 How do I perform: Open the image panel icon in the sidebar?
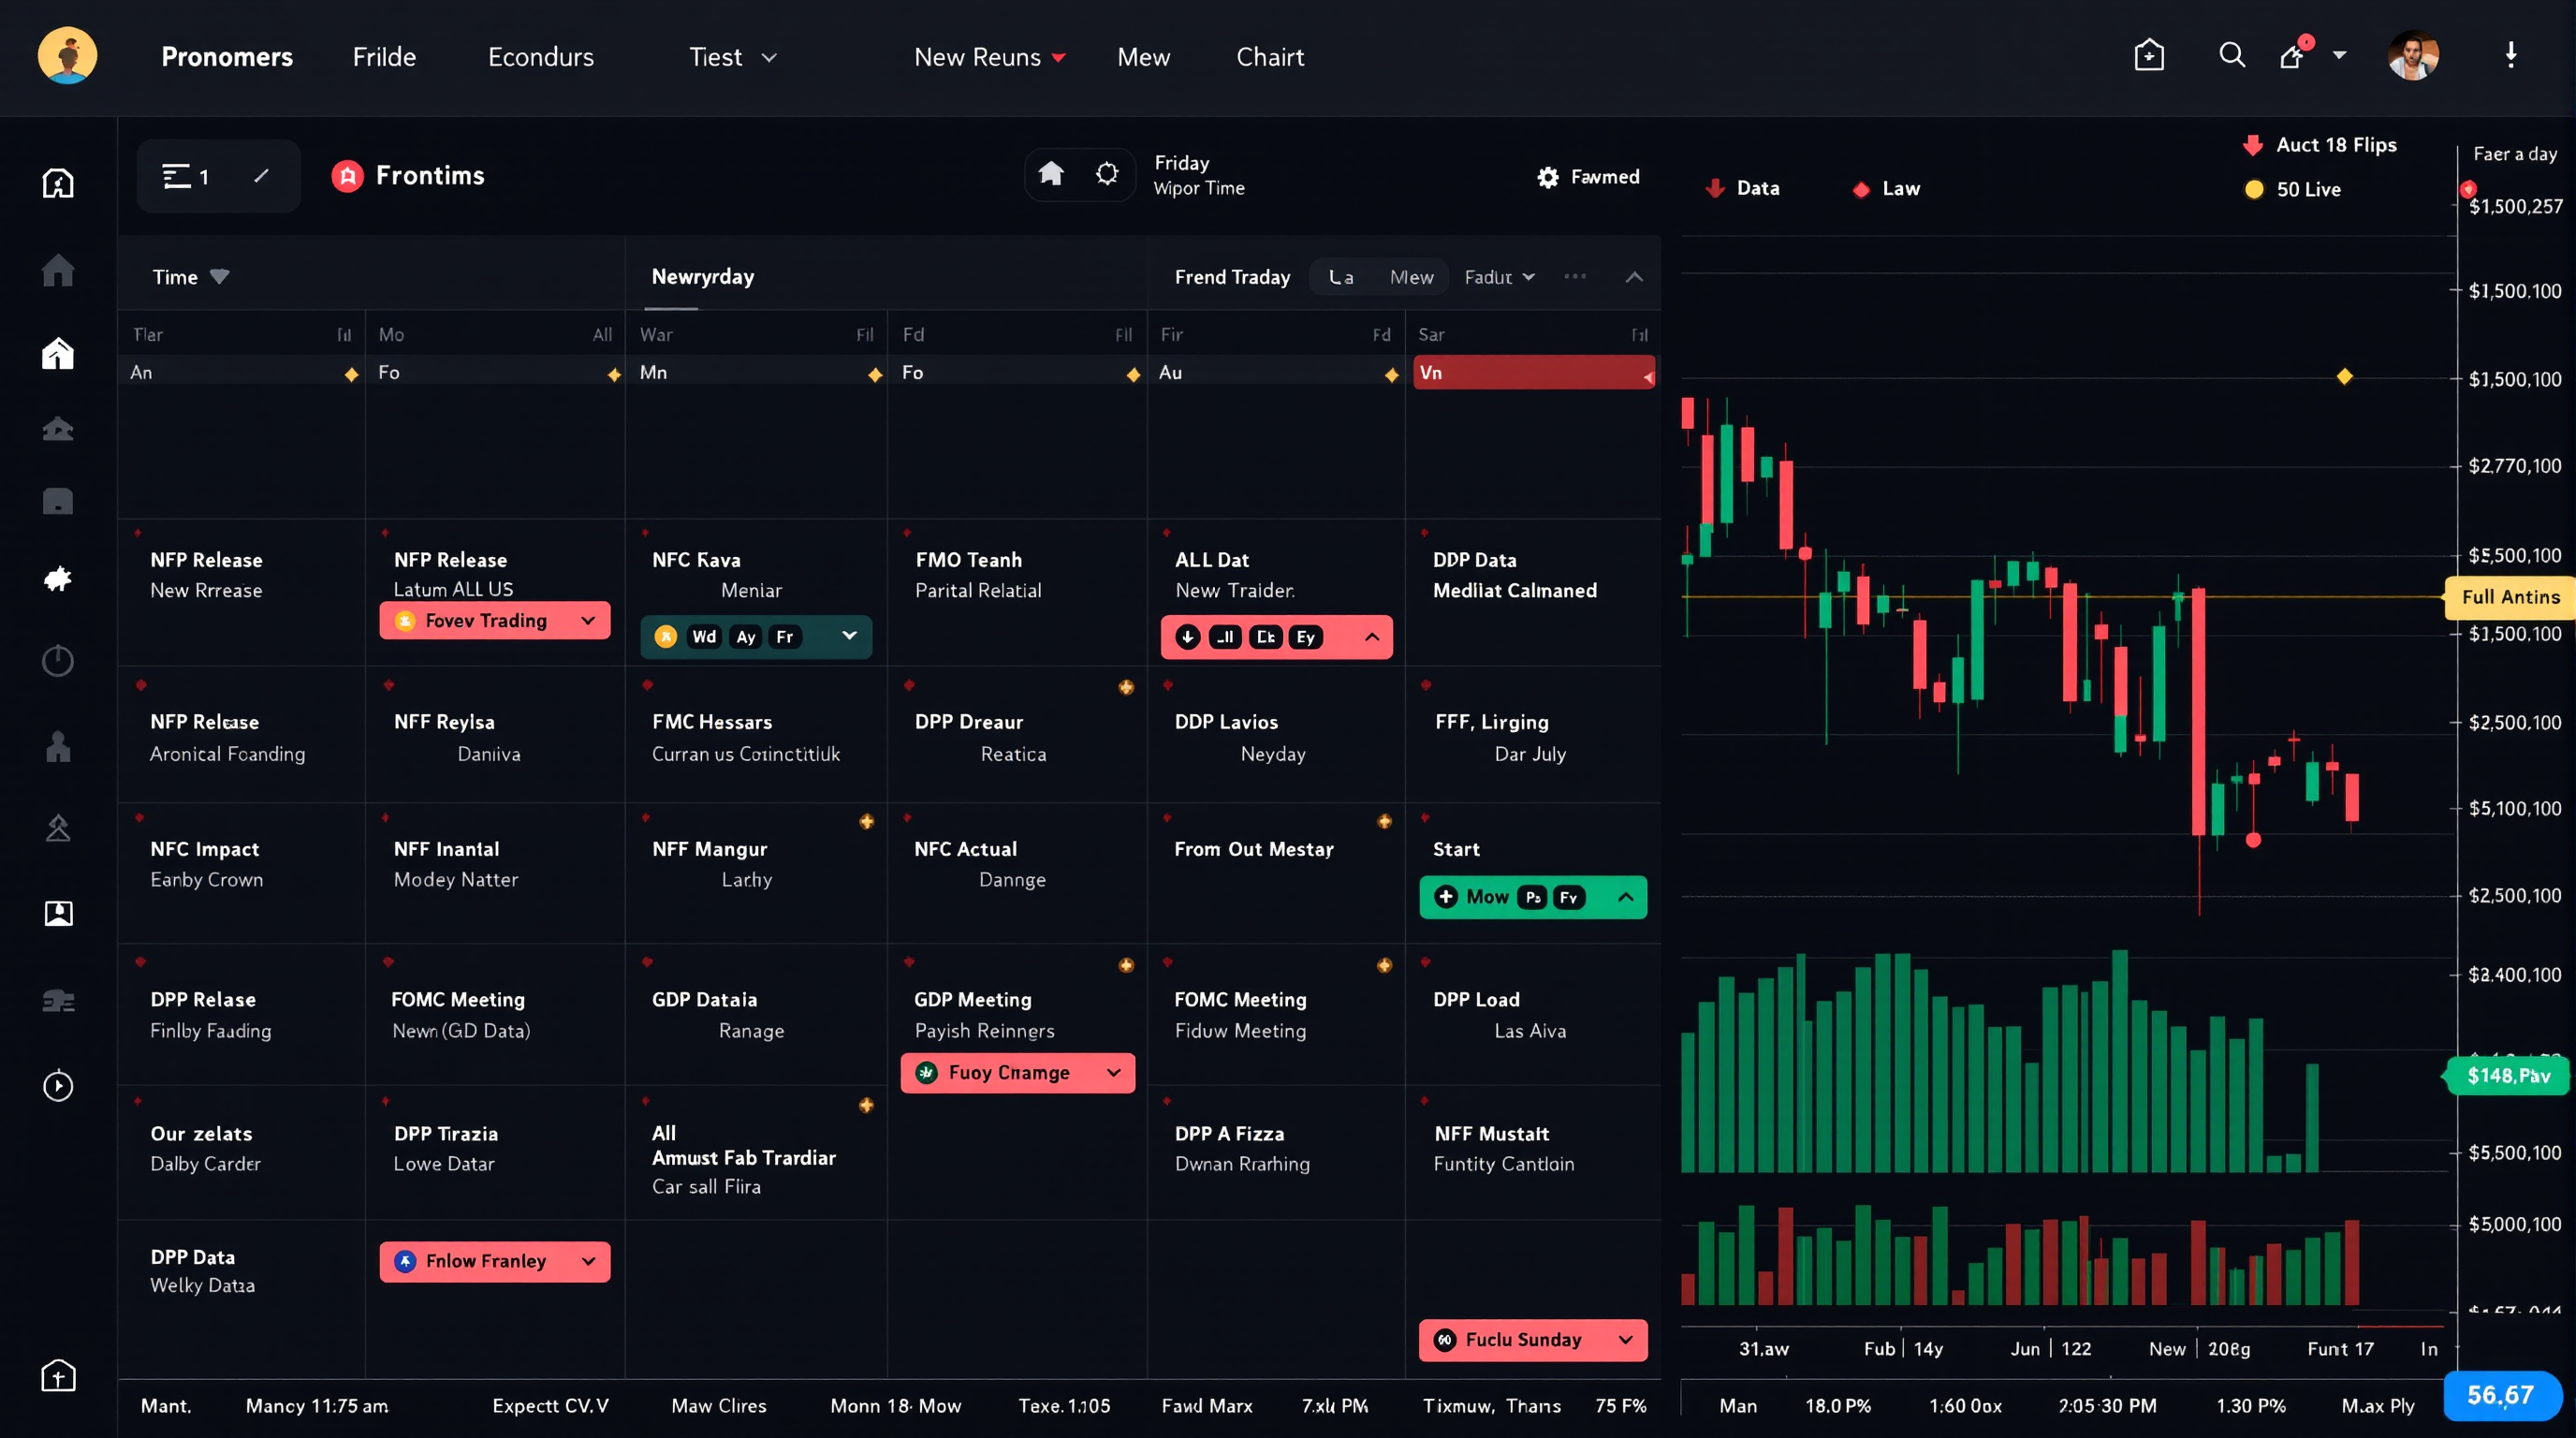(x=57, y=913)
